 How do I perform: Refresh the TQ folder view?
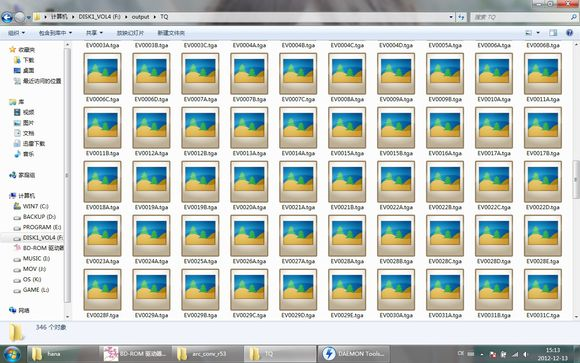(461, 17)
